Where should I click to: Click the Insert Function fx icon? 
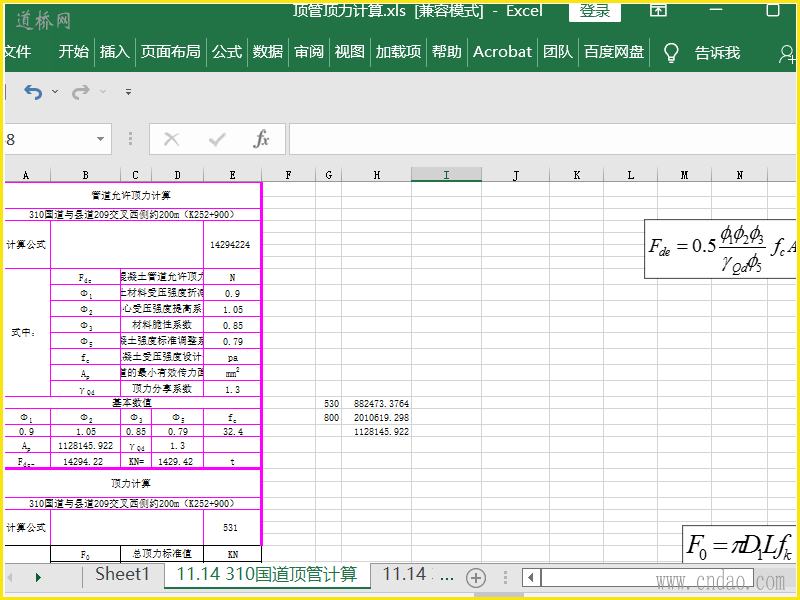pos(261,140)
